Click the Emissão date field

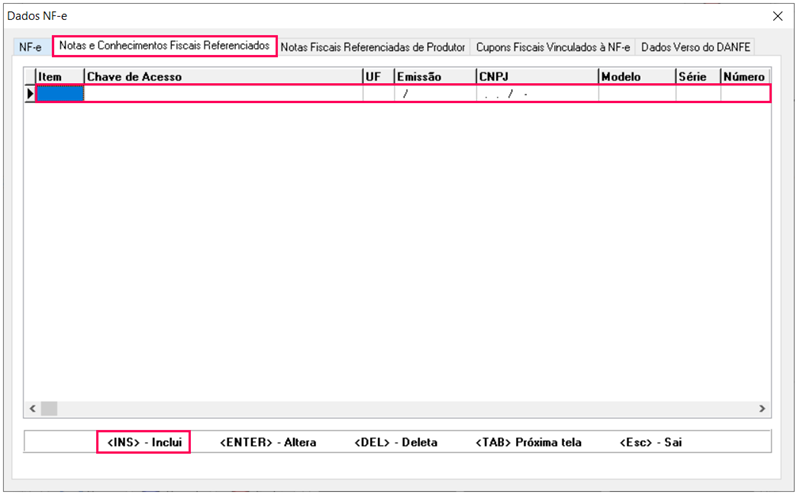click(434, 94)
